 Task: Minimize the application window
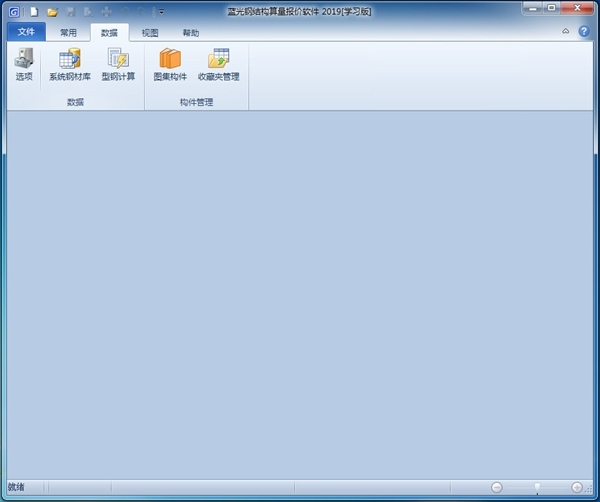point(533,8)
